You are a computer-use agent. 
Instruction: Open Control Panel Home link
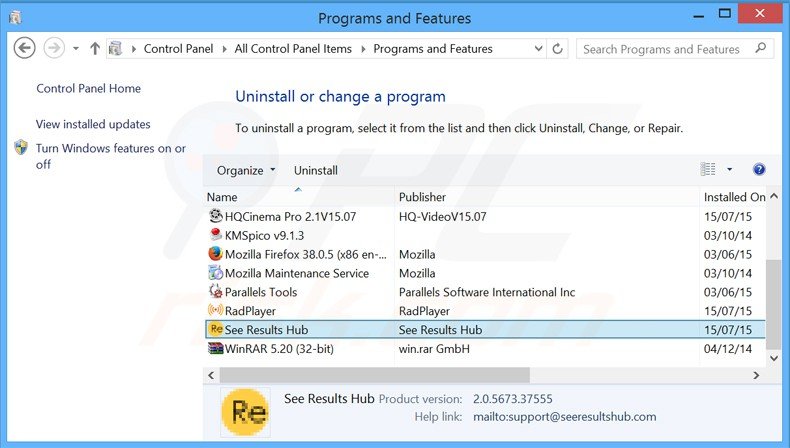89,88
